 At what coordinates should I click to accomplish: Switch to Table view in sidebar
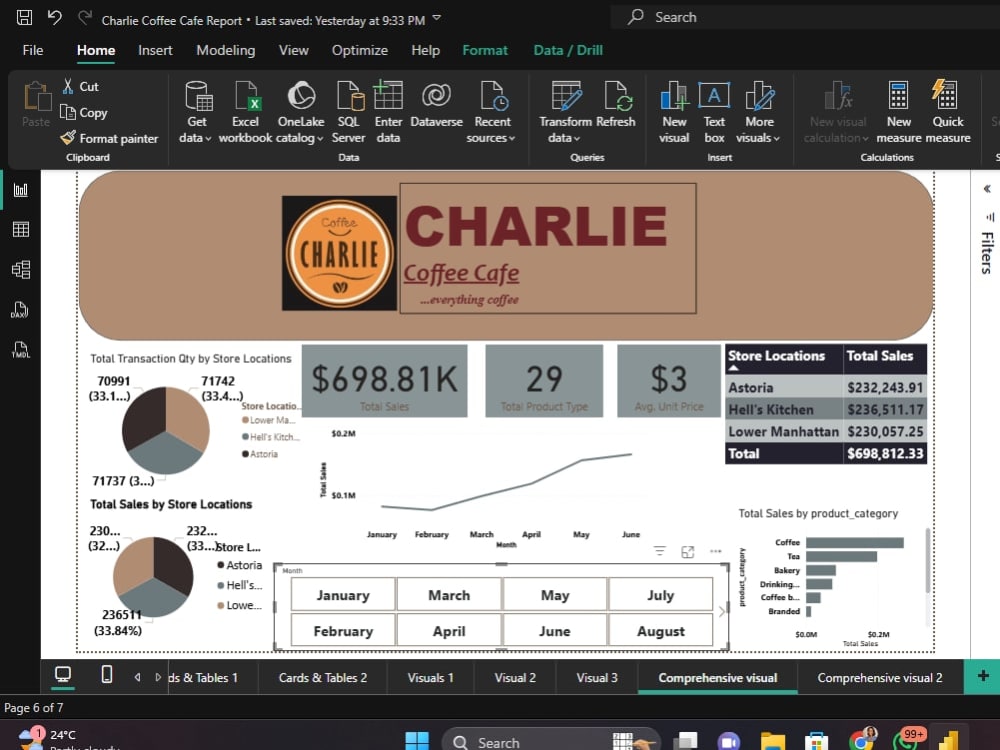point(20,230)
